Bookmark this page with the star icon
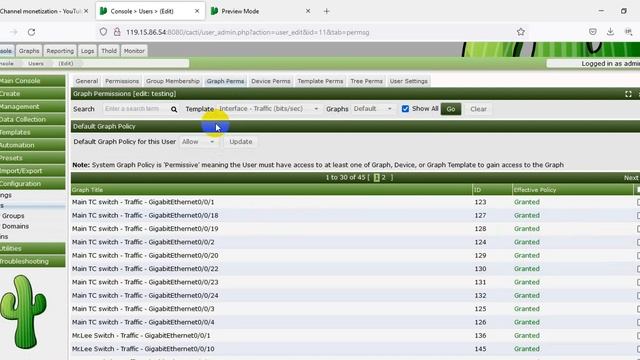Screen dimensions: 640x360 520,32
